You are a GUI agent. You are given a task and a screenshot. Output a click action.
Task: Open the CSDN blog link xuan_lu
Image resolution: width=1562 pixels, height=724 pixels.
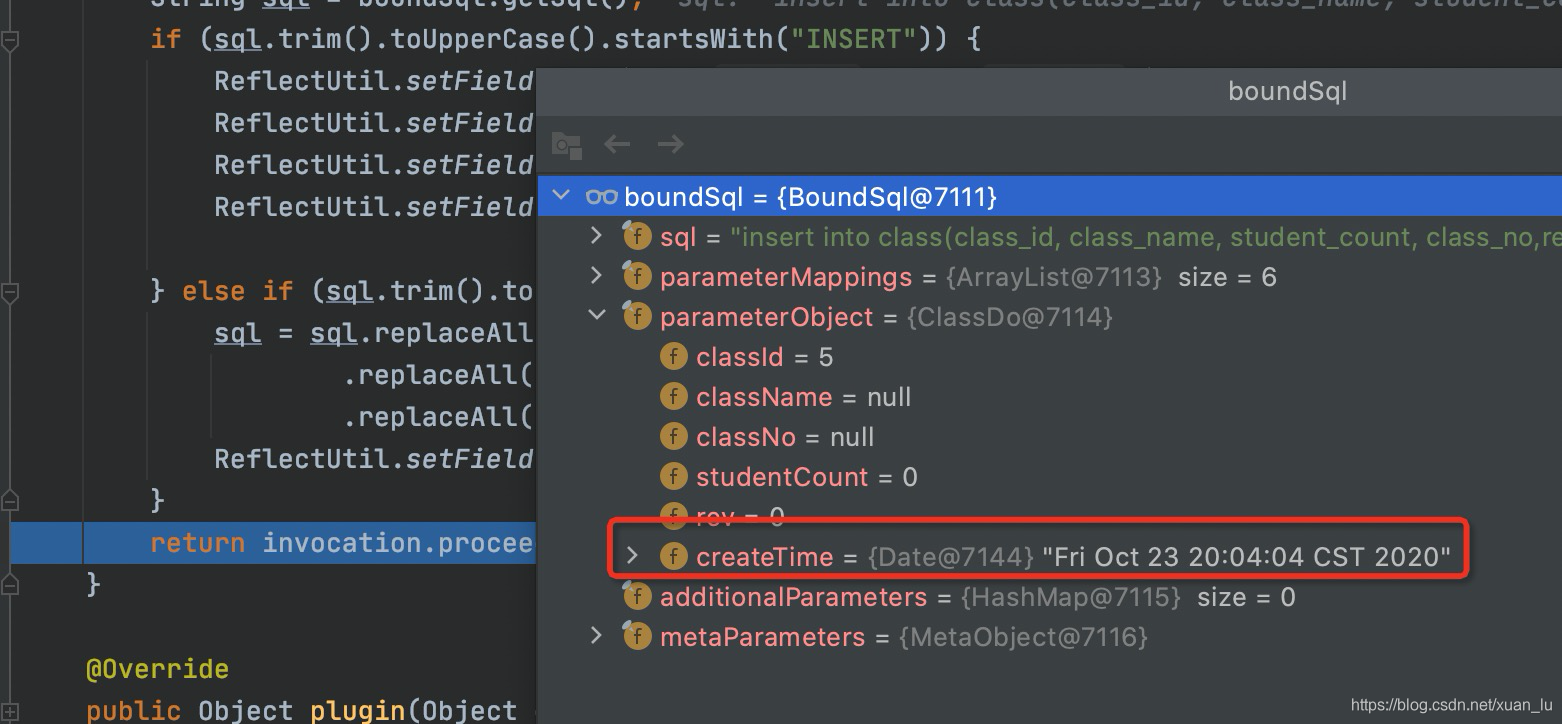click(1452, 704)
